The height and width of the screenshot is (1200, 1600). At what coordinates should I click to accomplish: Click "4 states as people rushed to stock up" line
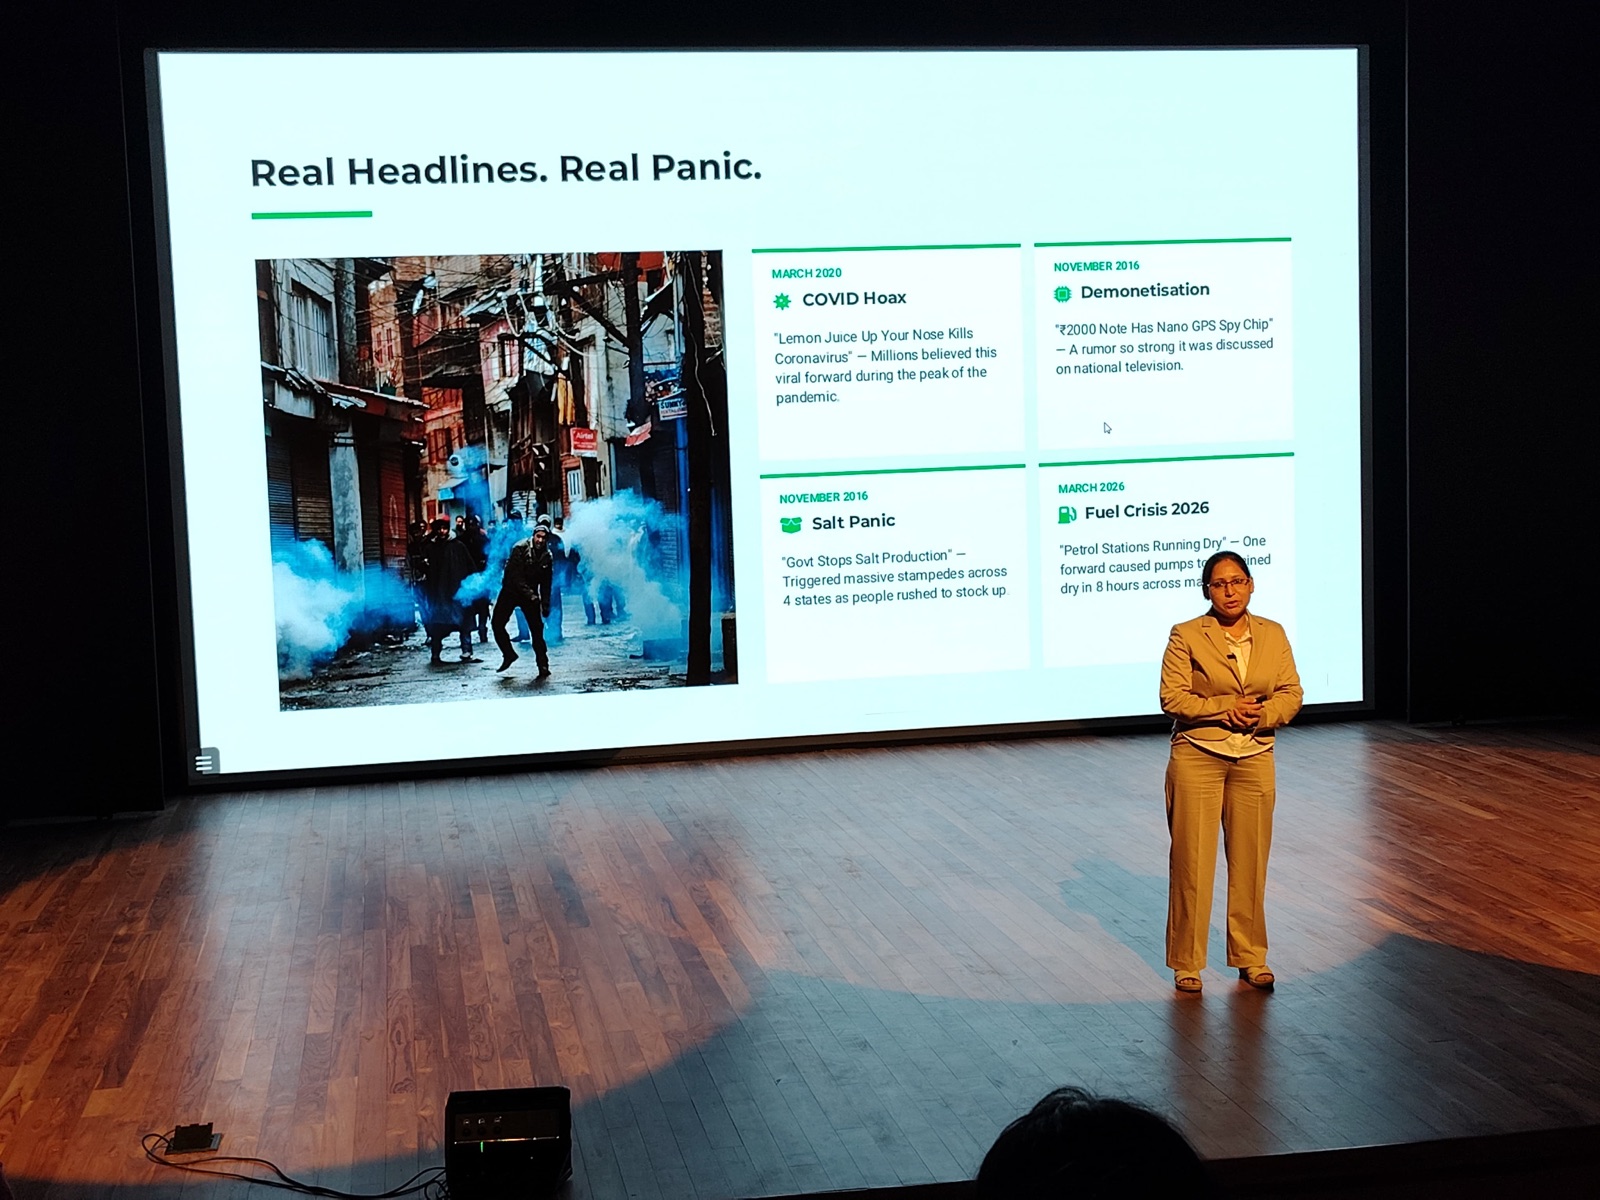(895, 595)
